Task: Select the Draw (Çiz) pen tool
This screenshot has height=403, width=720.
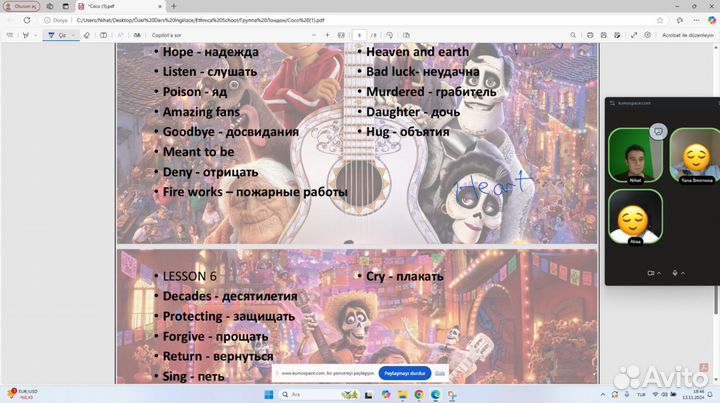Action: 57,34
